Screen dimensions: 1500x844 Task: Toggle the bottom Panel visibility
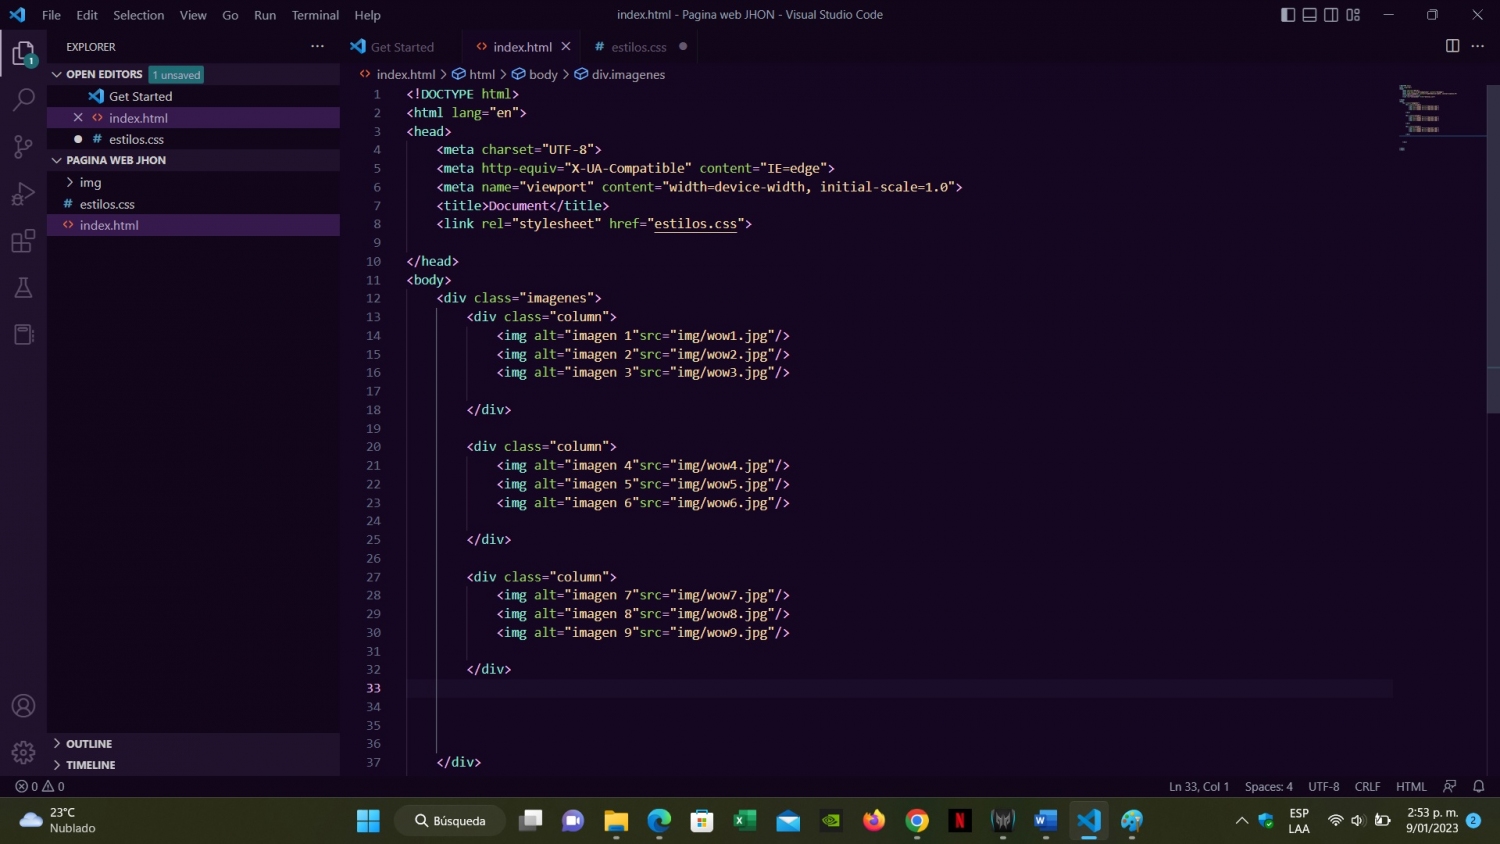pyautogui.click(x=1309, y=14)
